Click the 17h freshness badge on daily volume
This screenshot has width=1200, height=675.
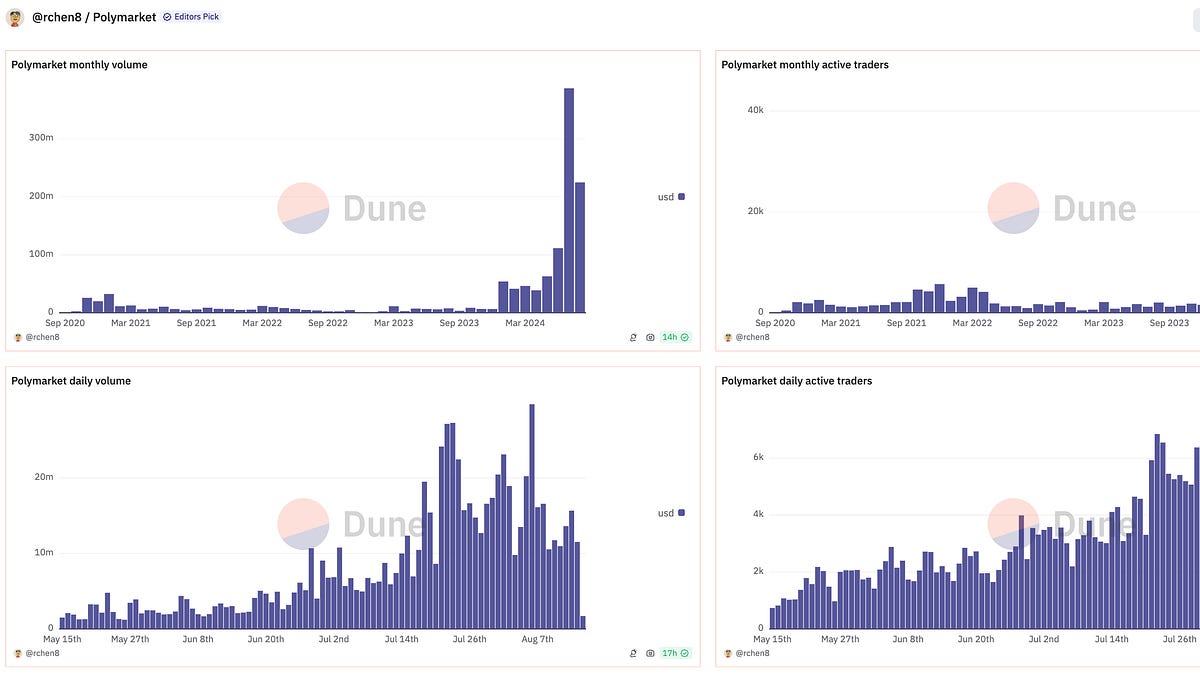coord(675,653)
